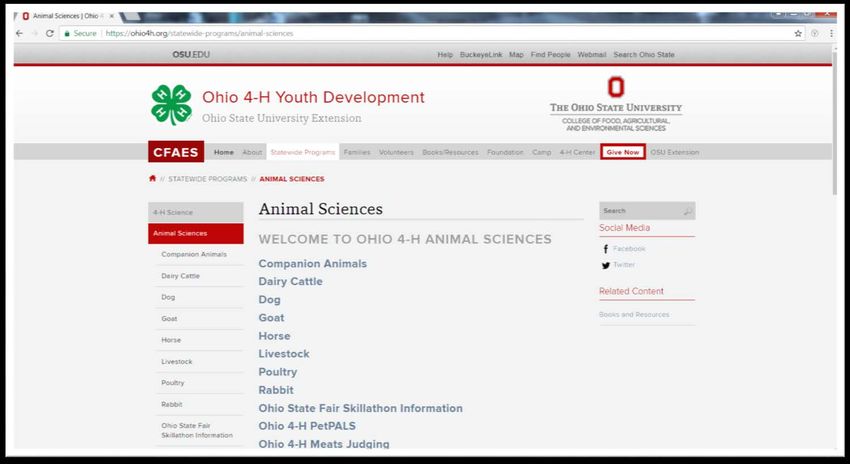Click the Webmail top bar link
Viewport: 850px width, 464px height.
591,55
